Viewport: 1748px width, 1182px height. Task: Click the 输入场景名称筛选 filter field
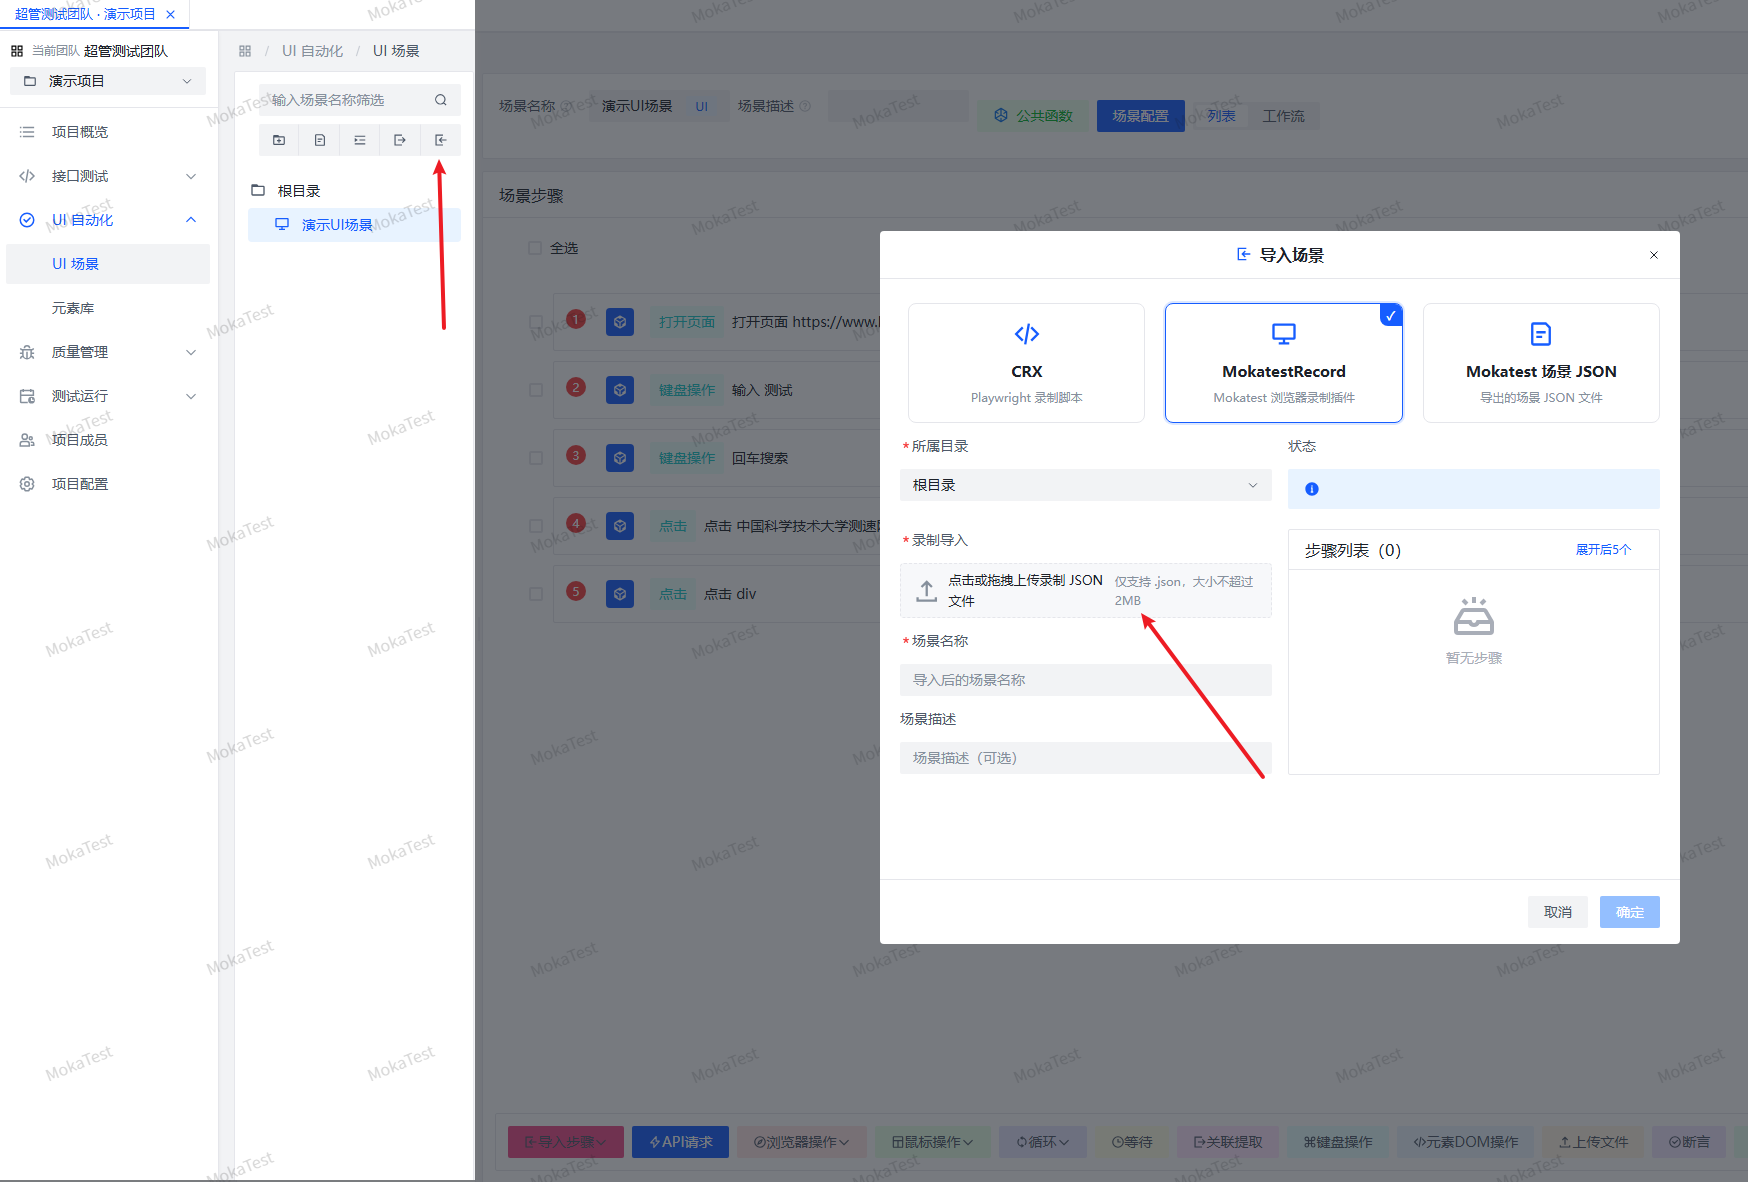360,100
